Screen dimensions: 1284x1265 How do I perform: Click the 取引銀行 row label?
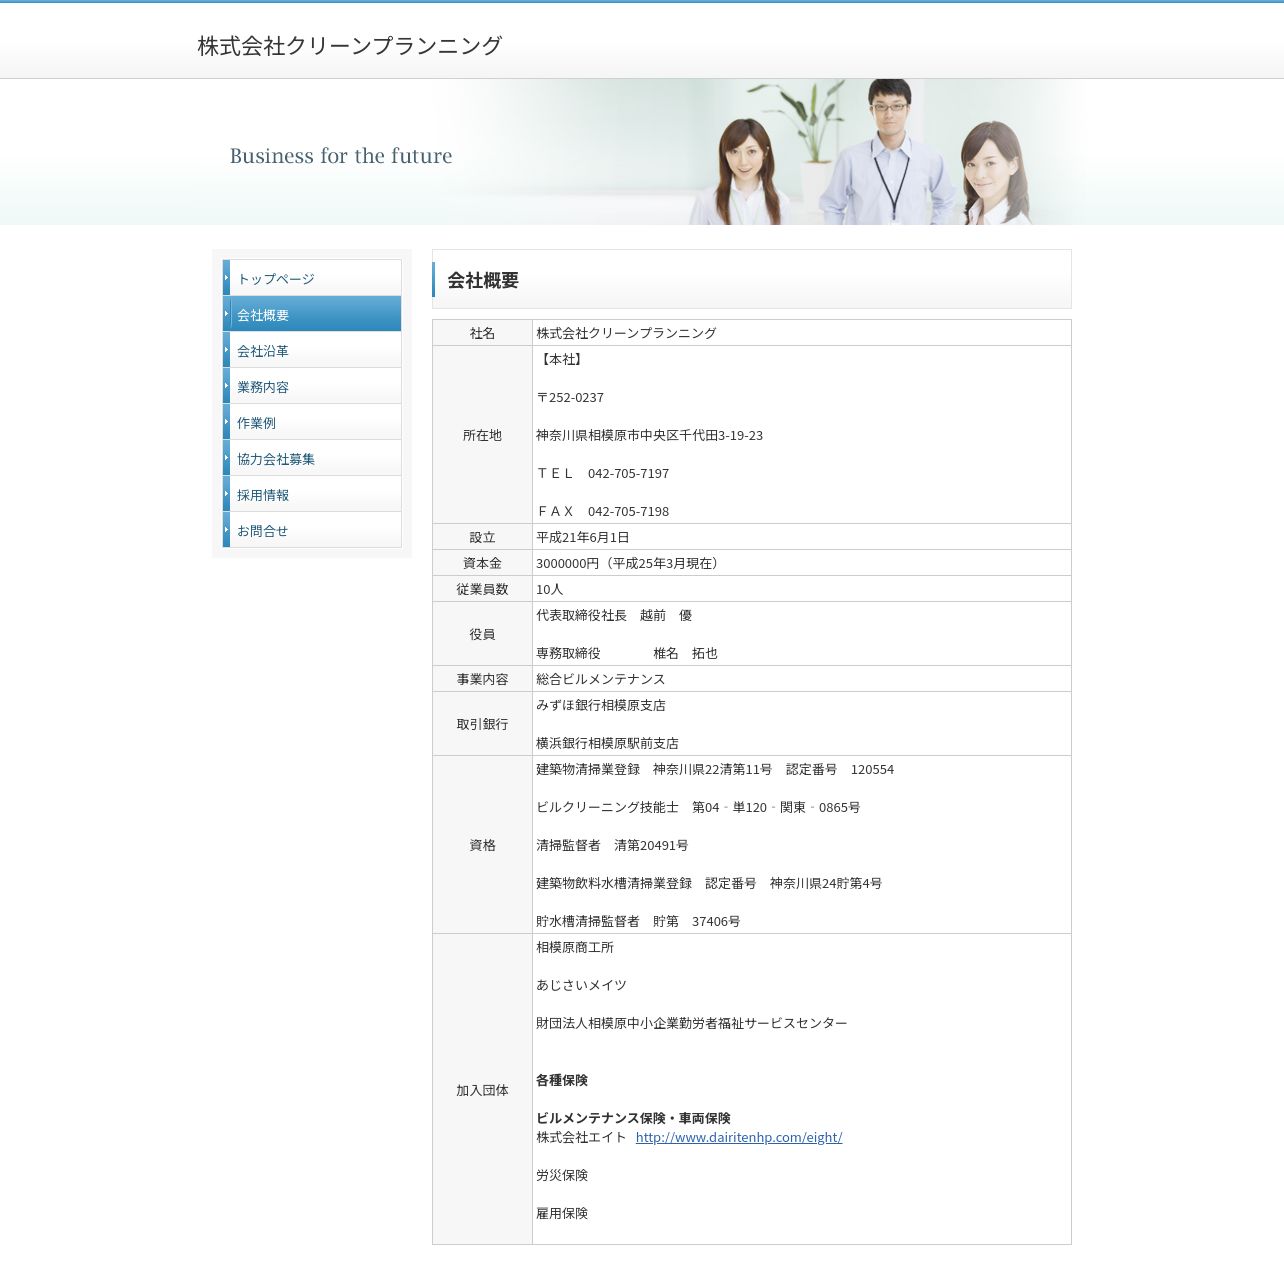coord(482,724)
